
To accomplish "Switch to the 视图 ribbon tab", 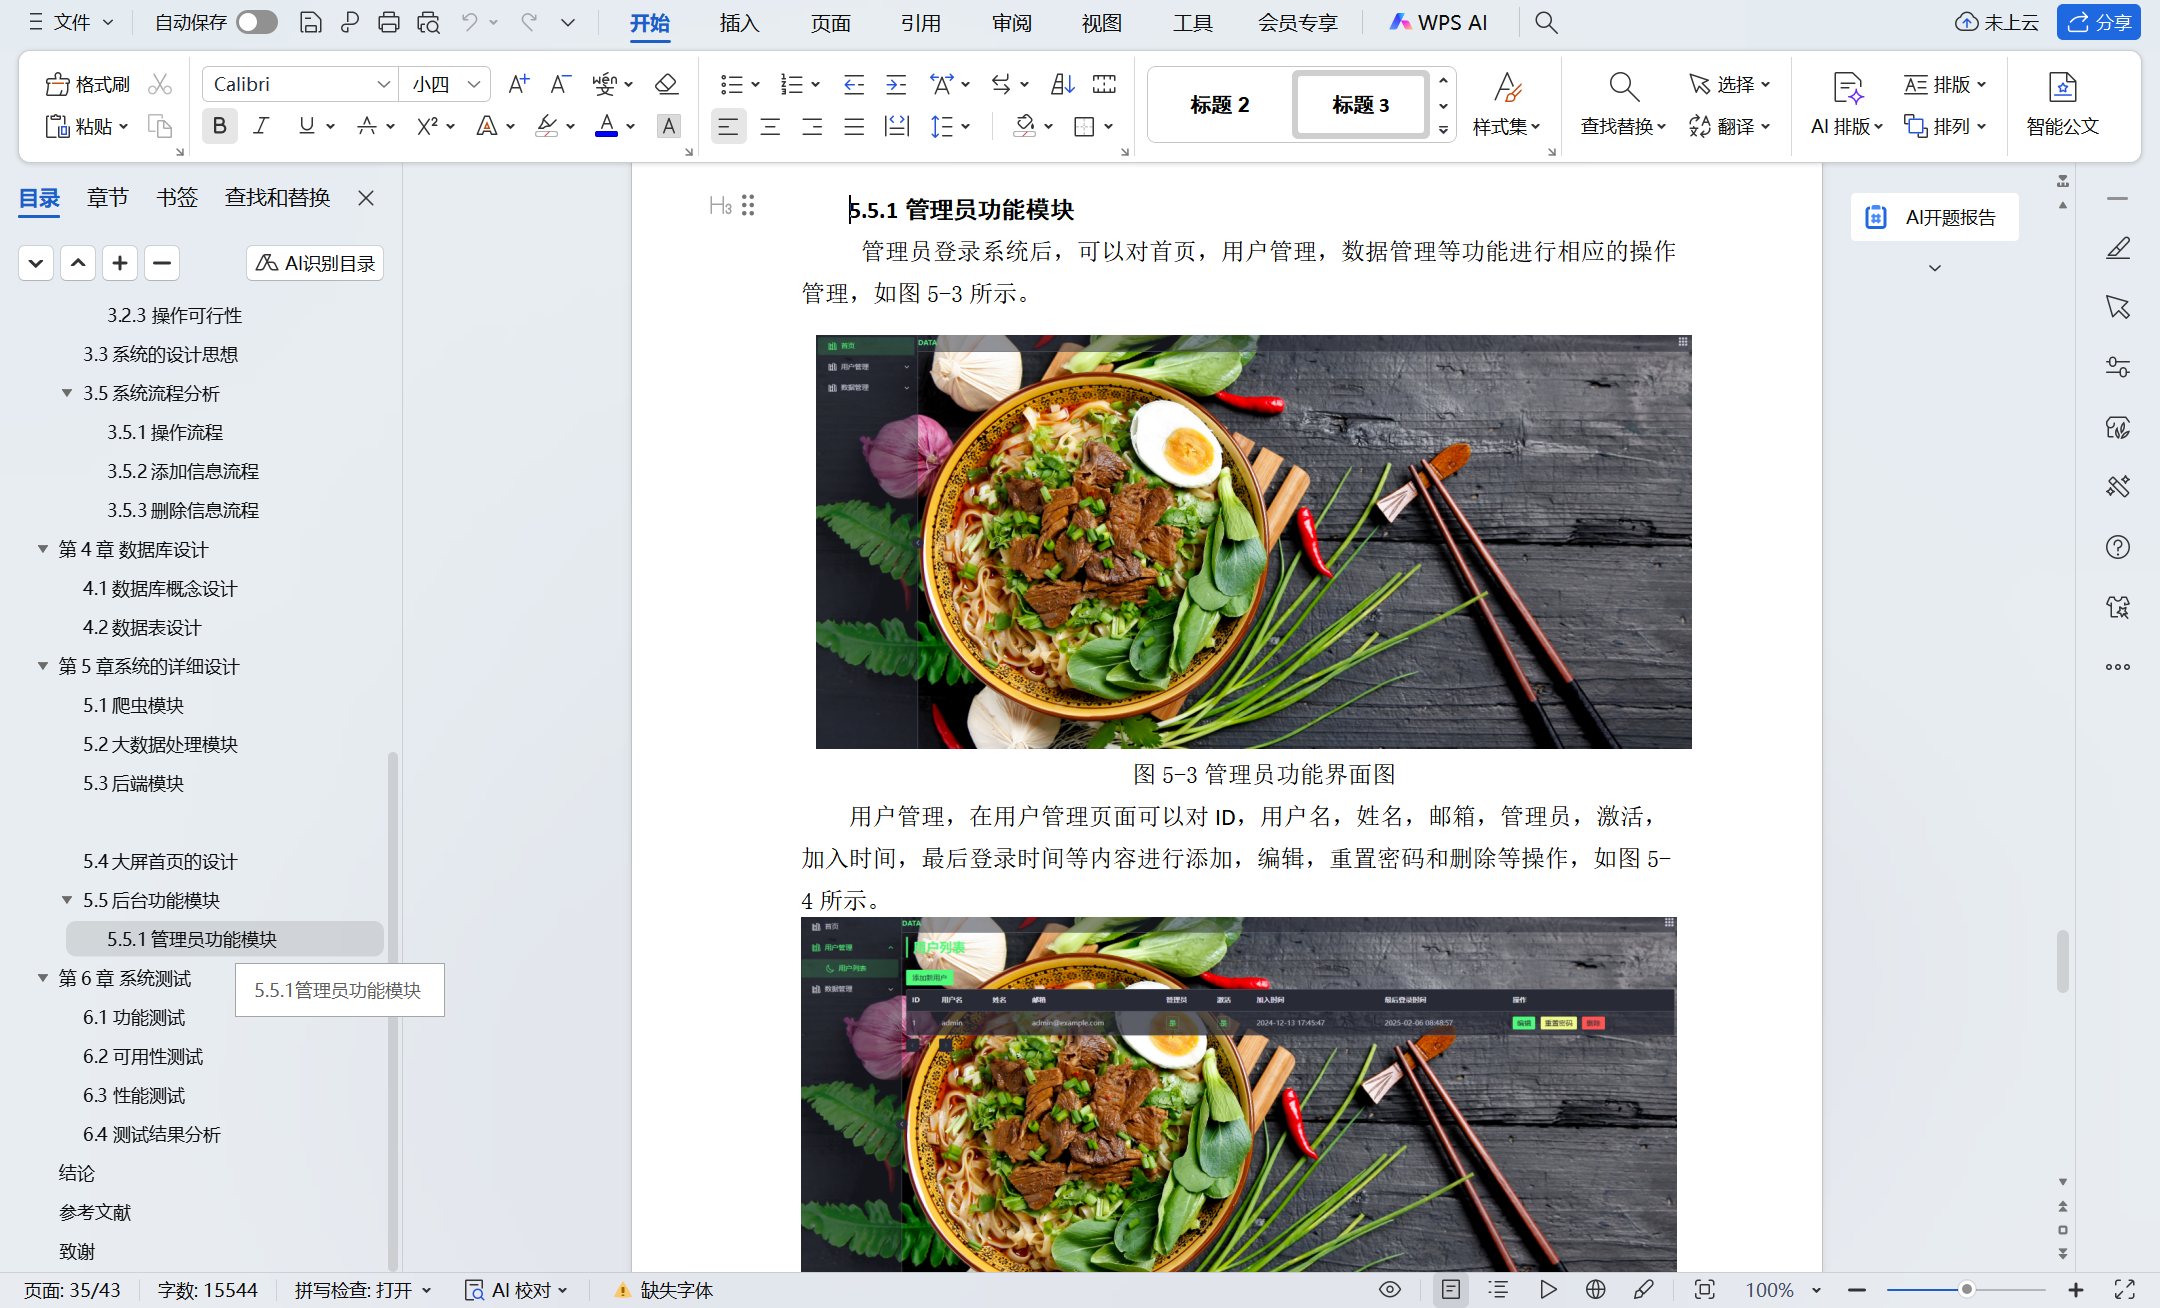I will point(1101,22).
